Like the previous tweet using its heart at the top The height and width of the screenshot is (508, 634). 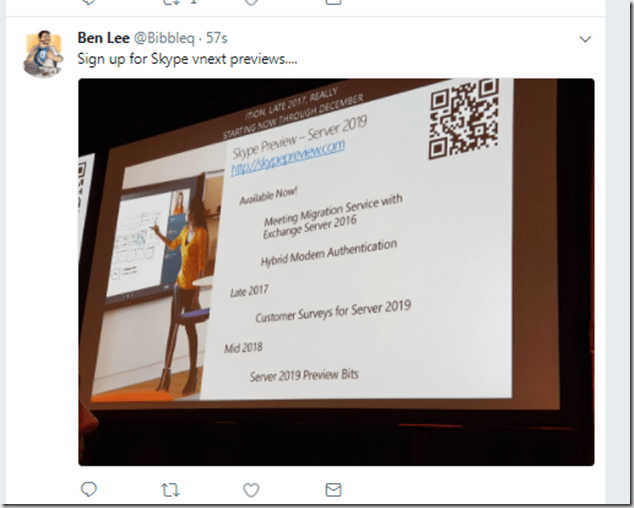click(251, 2)
